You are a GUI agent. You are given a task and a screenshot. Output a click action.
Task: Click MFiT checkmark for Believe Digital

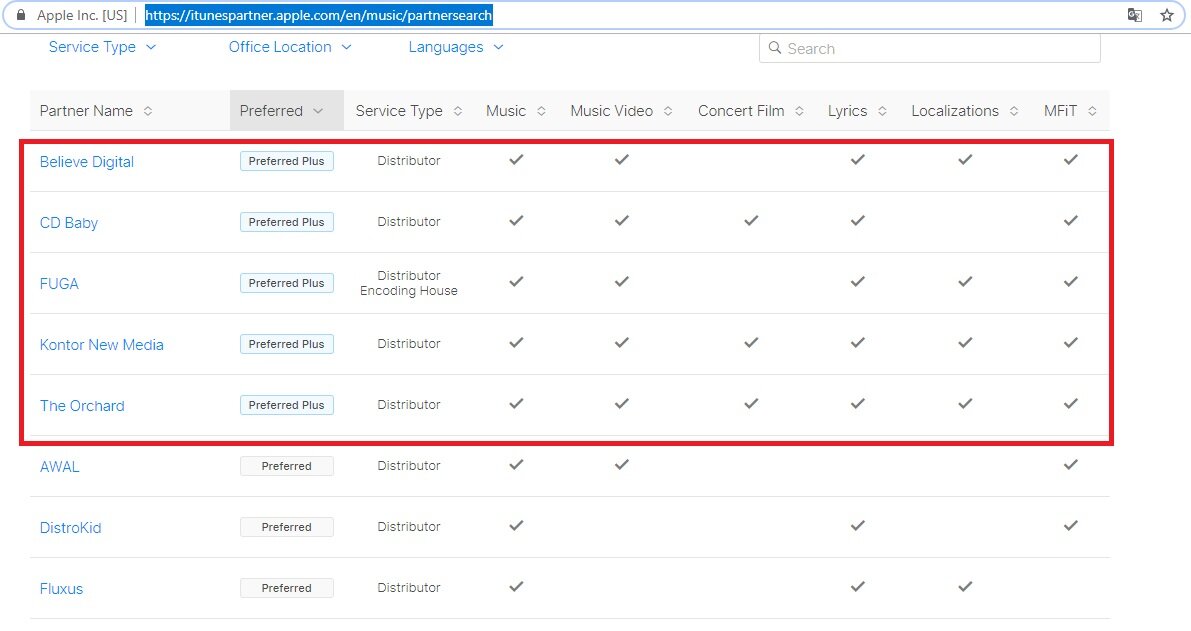1071,159
